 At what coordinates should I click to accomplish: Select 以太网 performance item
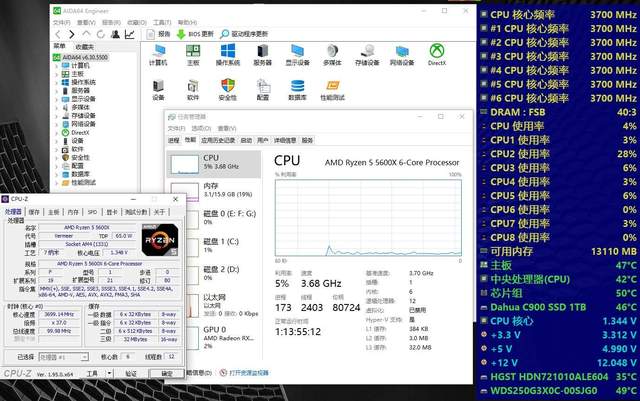pos(213,305)
